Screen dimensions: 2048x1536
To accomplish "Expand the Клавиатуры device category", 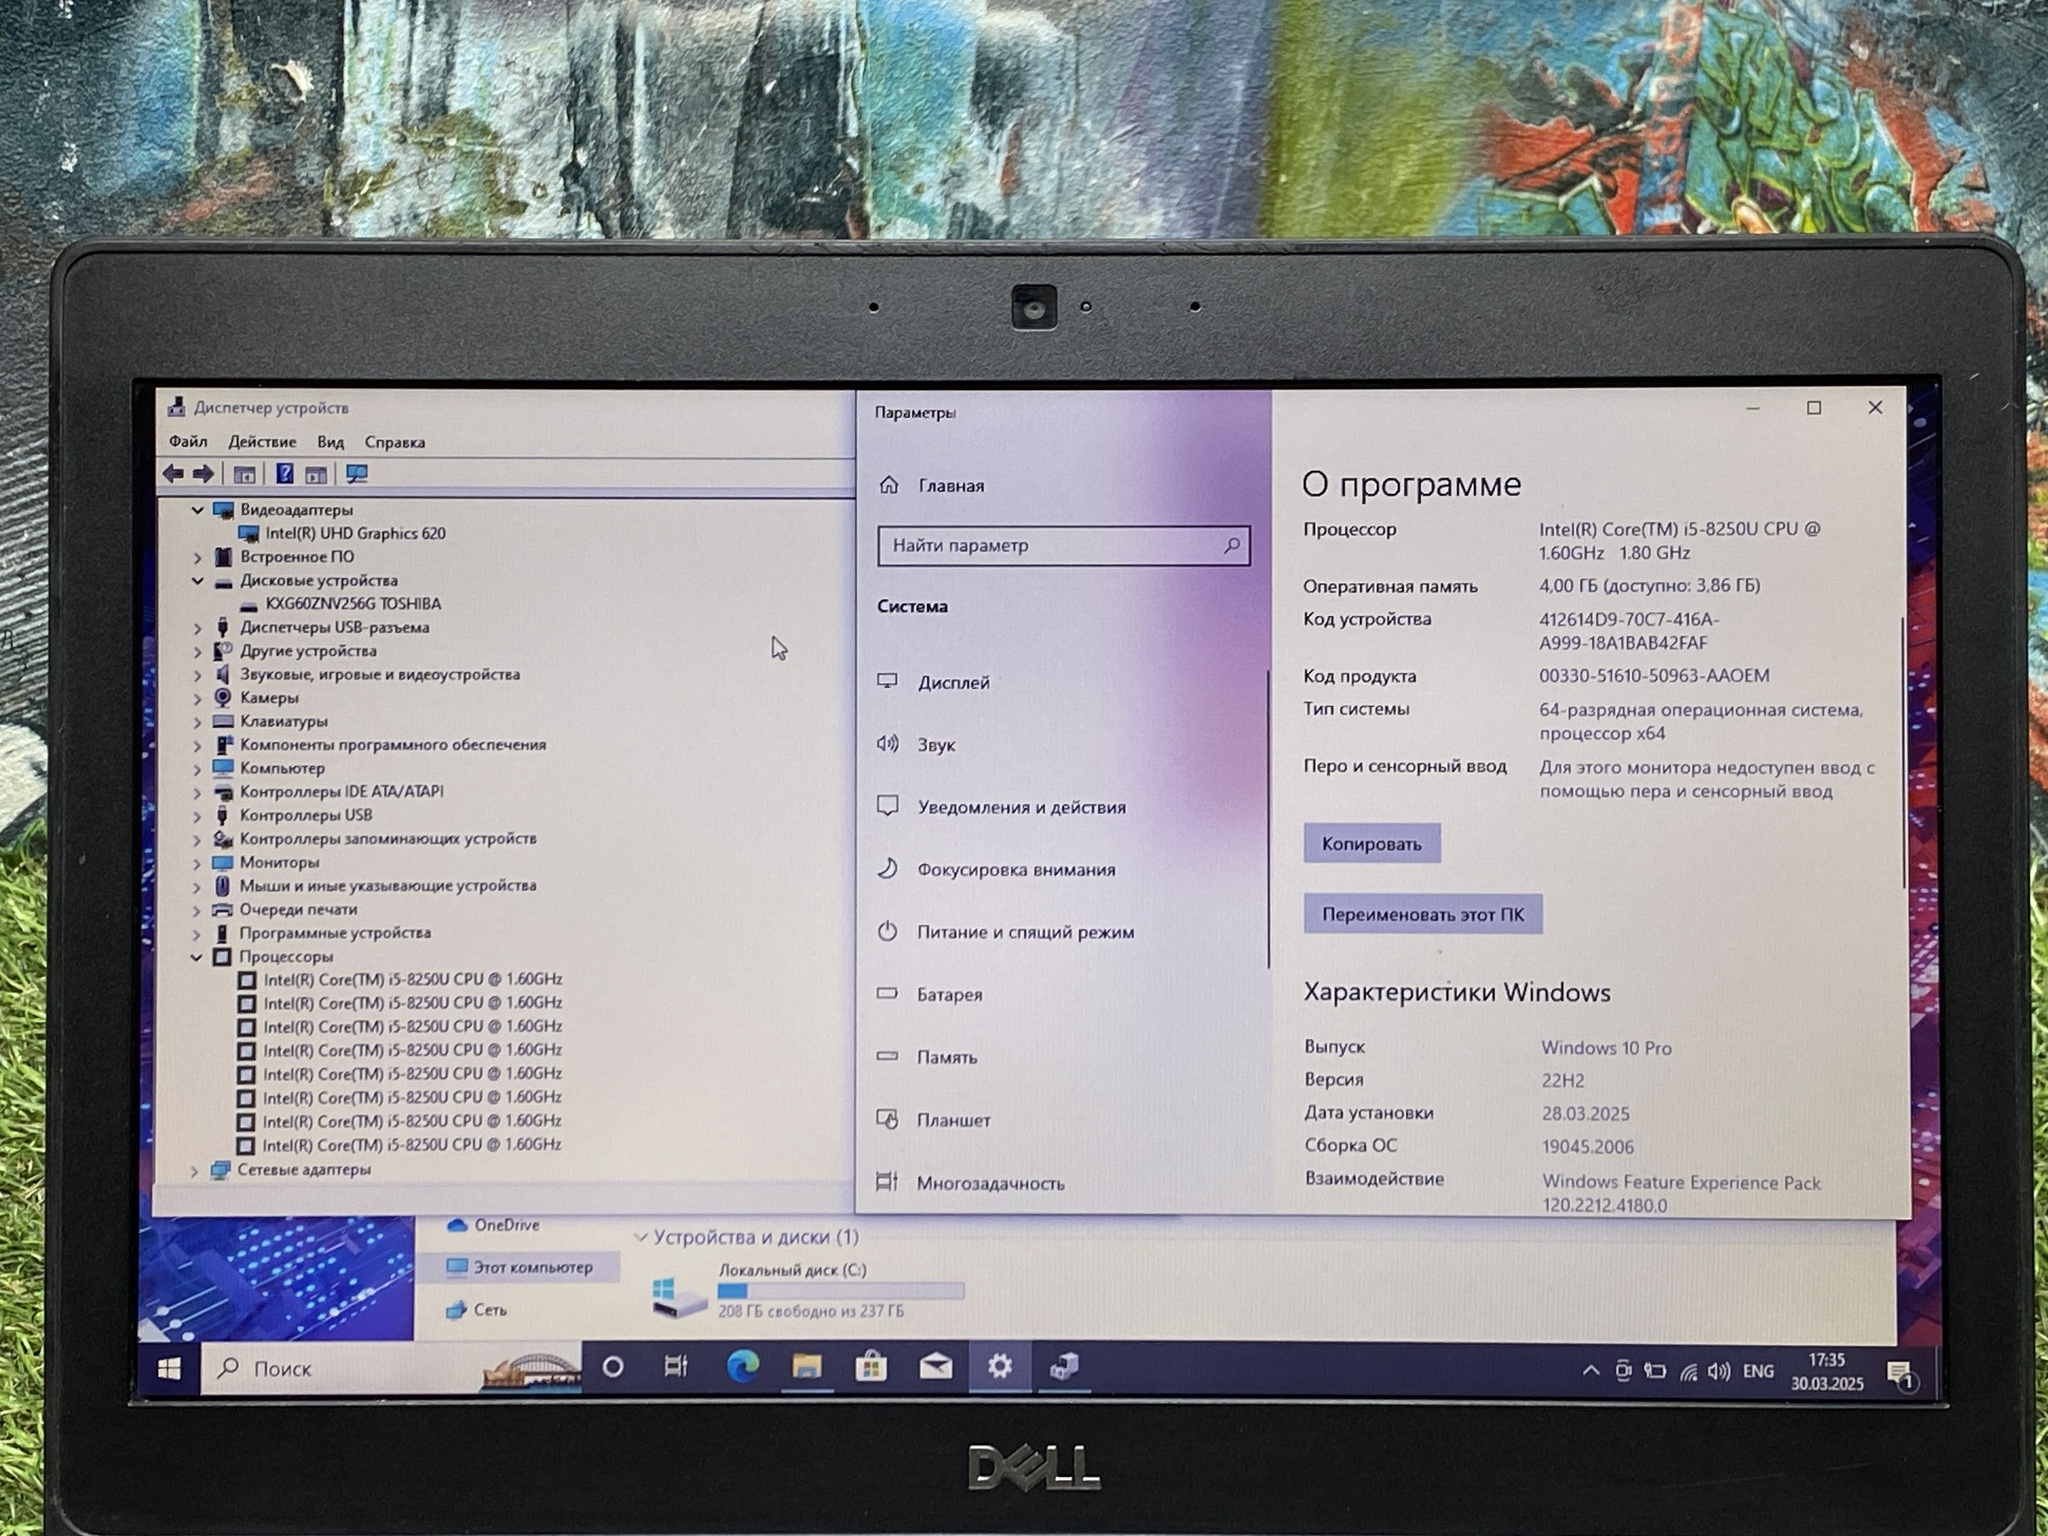I will click(x=197, y=722).
